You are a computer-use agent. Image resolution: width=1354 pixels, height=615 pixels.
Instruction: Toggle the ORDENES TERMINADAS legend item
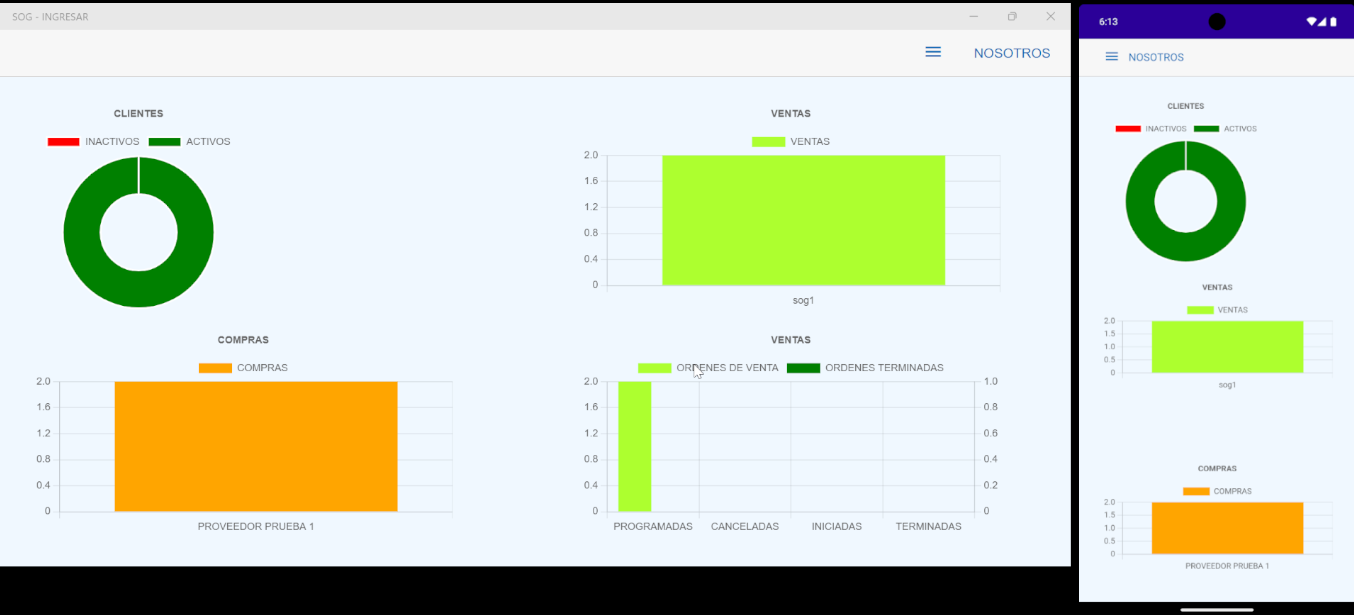point(865,368)
